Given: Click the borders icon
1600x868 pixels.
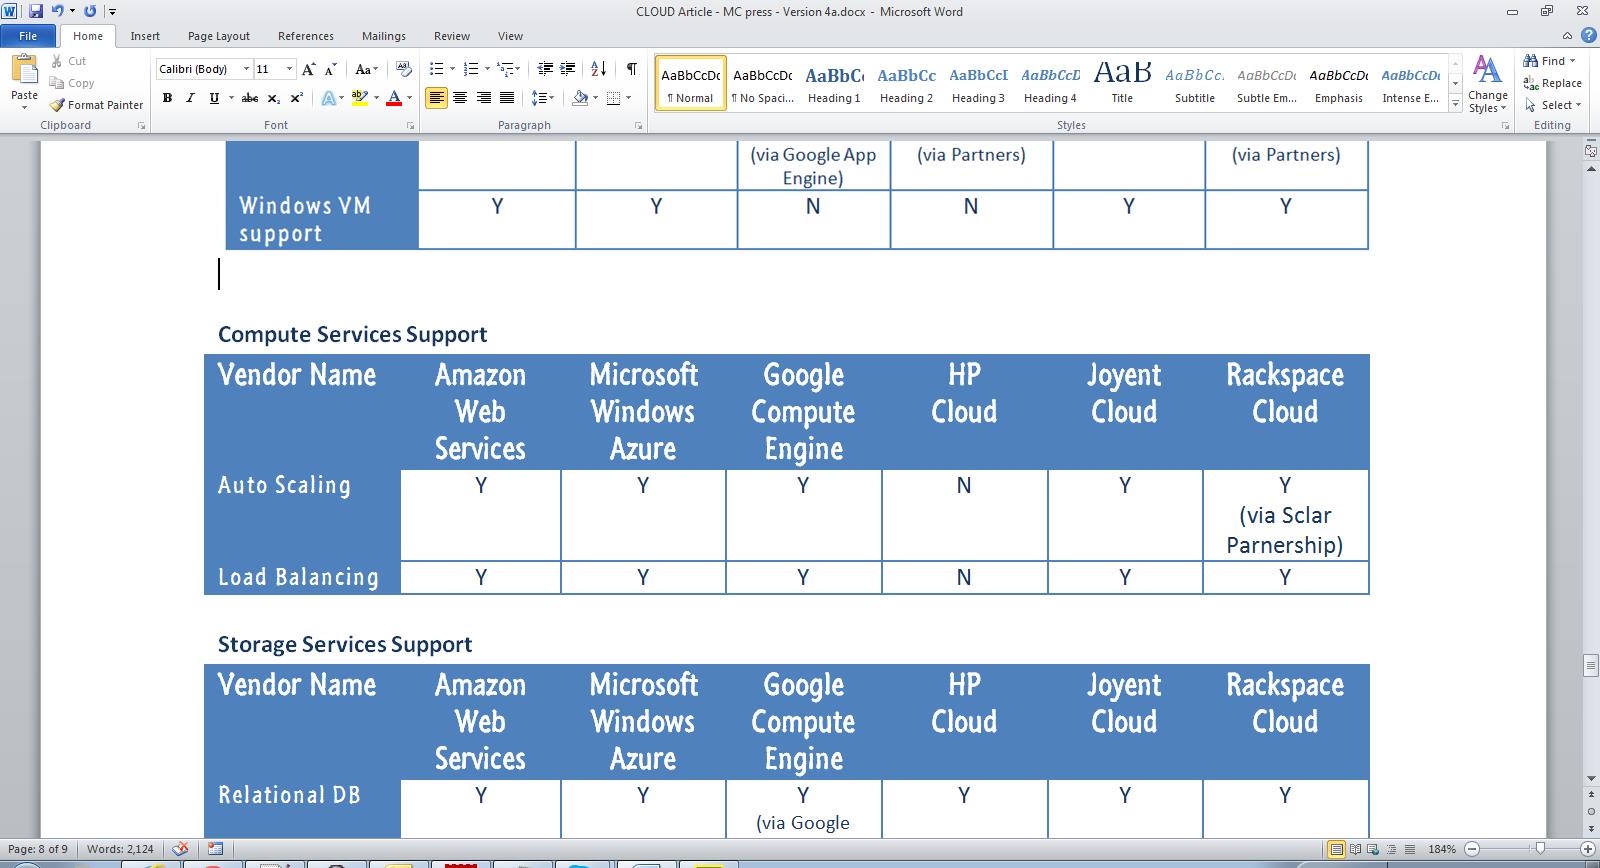Looking at the screenshot, I should tap(613, 98).
